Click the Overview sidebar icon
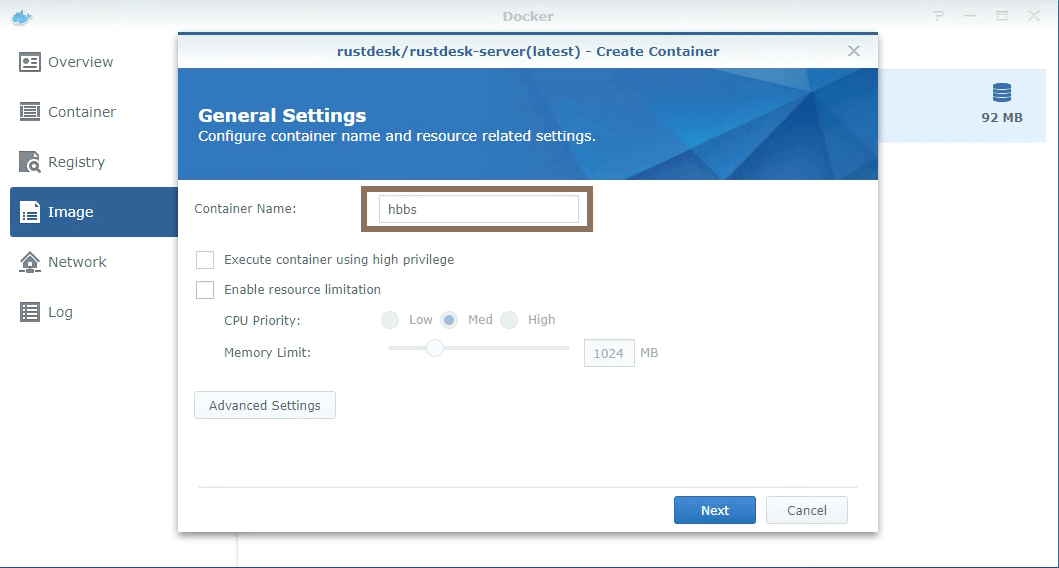Image resolution: width=1059 pixels, height=568 pixels. (x=30, y=62)
